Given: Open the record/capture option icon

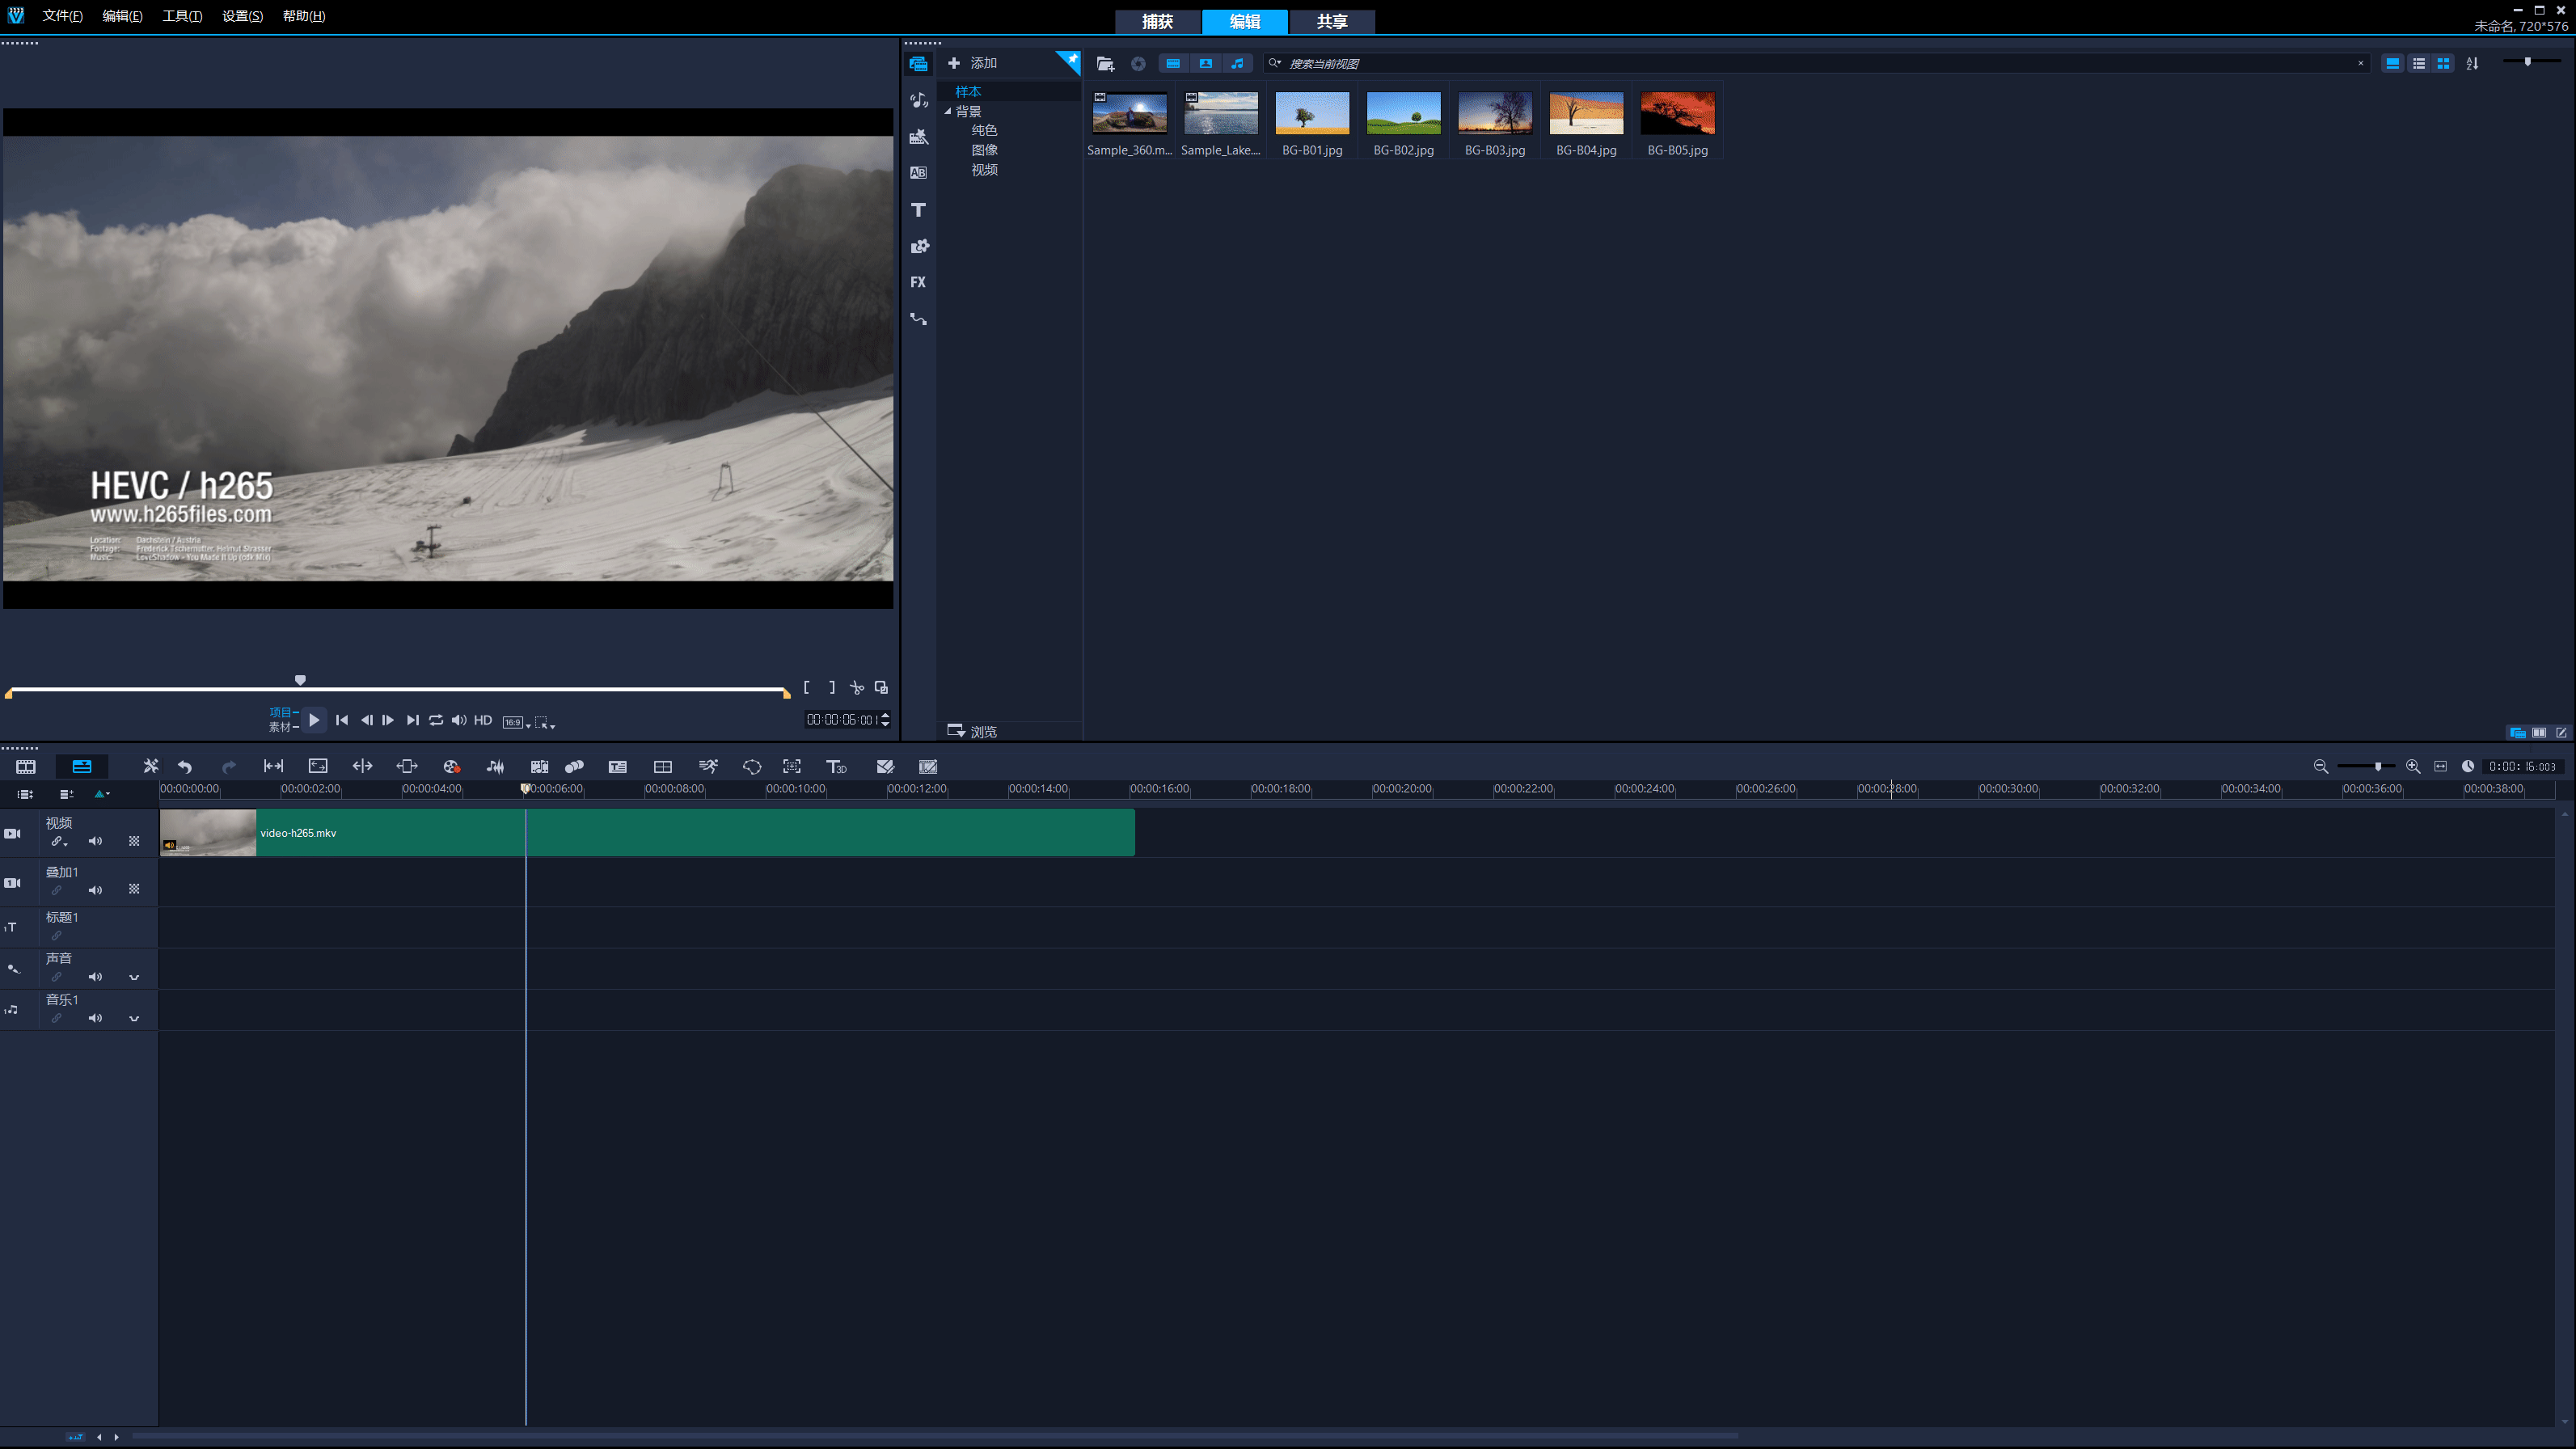Looking at the screenshot, I should (451, 766).
